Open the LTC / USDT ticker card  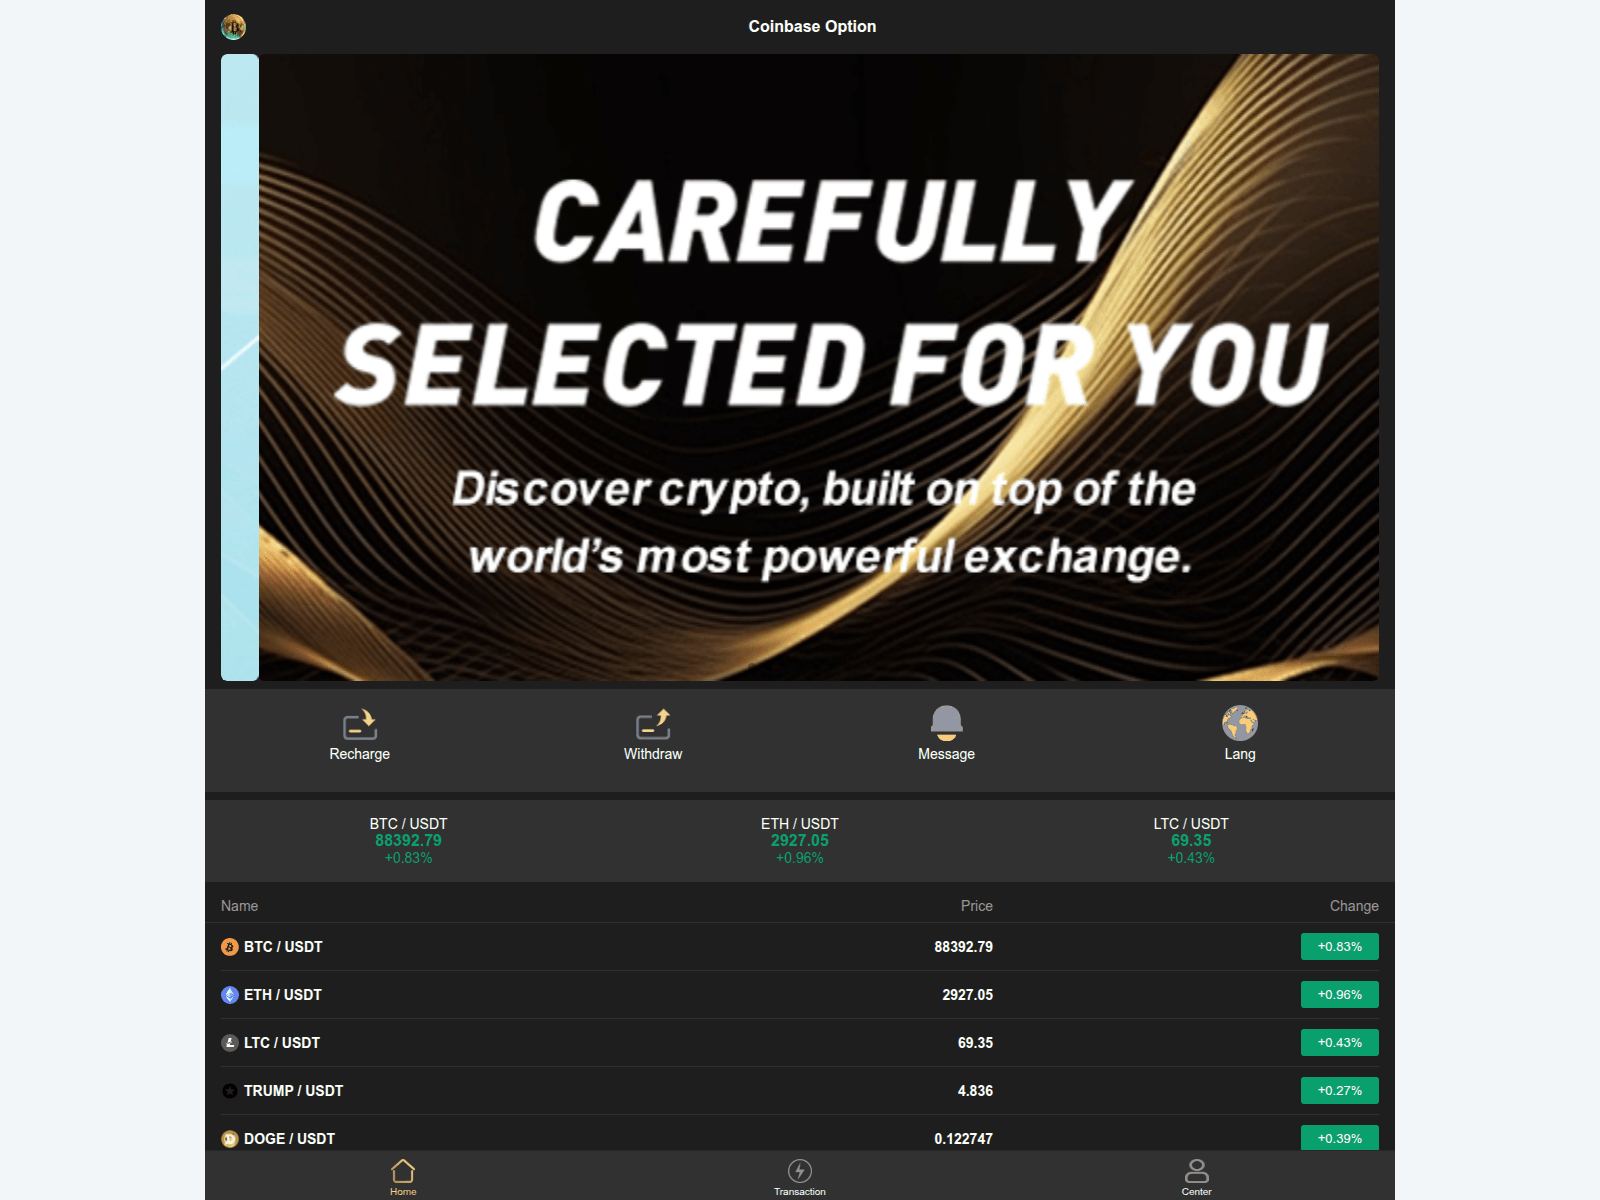click(1191, 840)
